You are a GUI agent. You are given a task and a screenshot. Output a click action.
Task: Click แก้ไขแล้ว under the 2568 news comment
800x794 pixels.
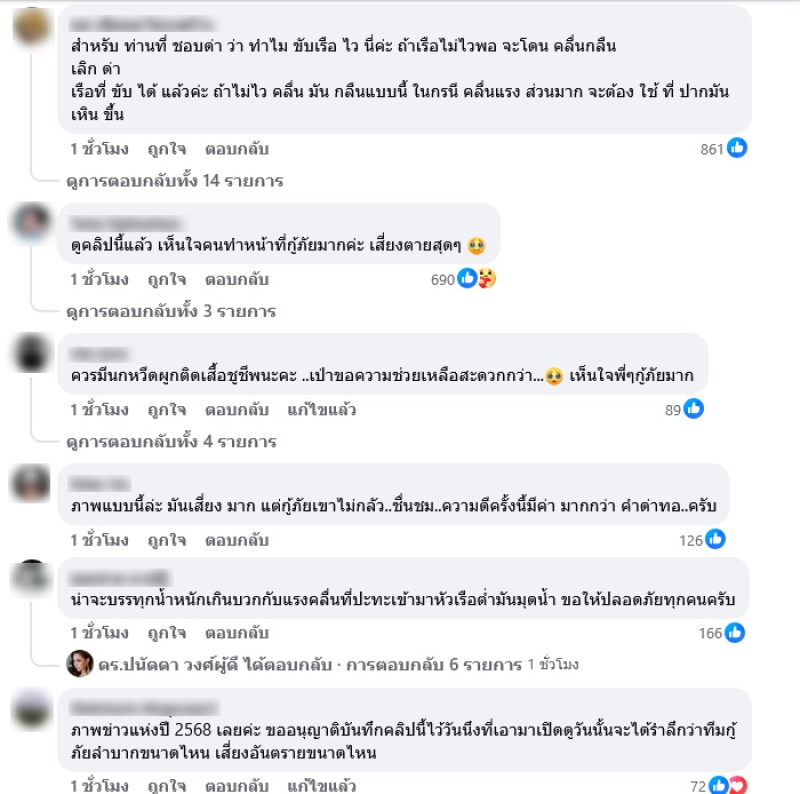[321, 786]
